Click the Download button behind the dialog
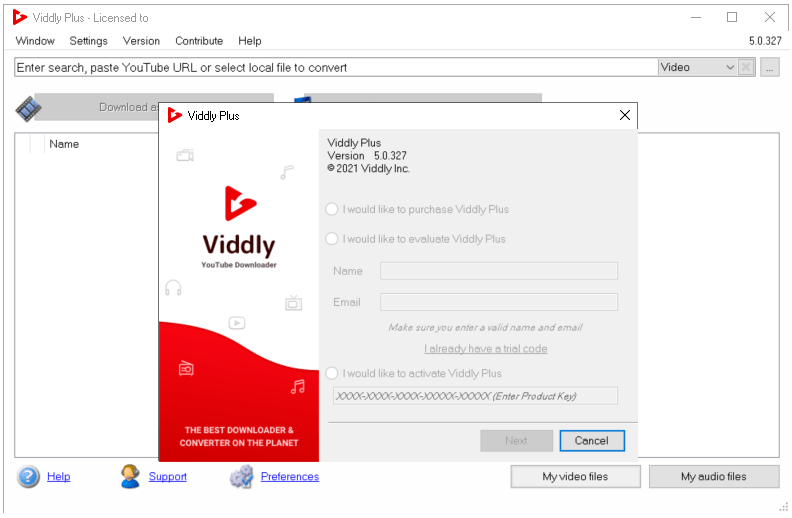Viewport: 792px width, 518px height. click(x=96, y=107)
